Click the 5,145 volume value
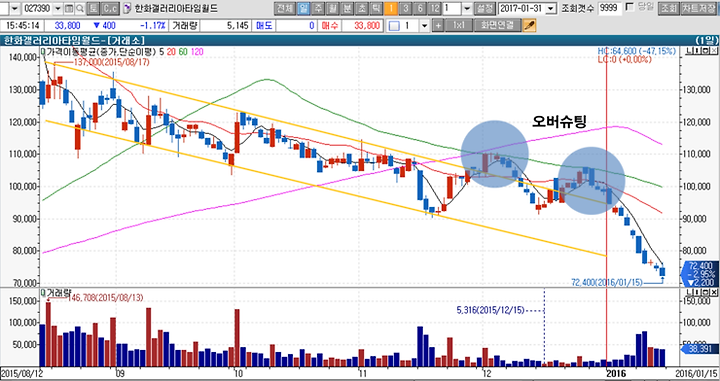This screenshot has width=720, height=381. click(x=238, y=25)
